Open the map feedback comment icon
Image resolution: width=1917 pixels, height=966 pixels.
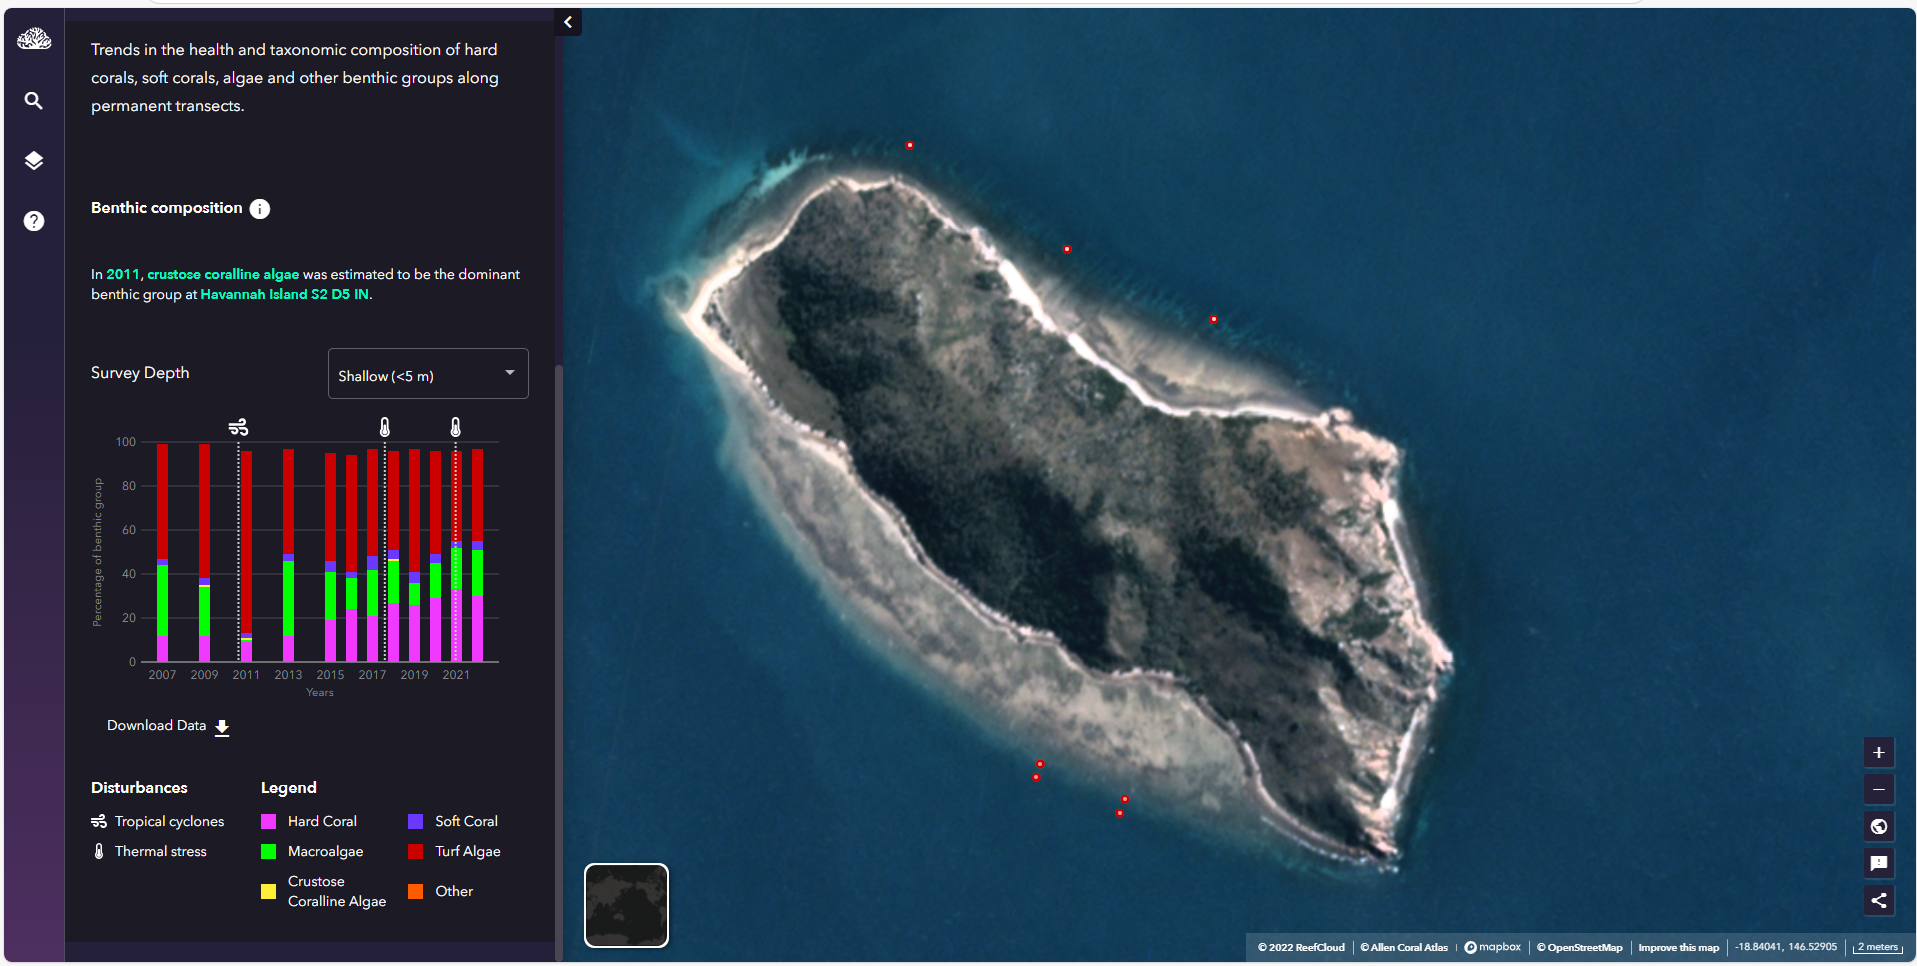(1878, 863)
